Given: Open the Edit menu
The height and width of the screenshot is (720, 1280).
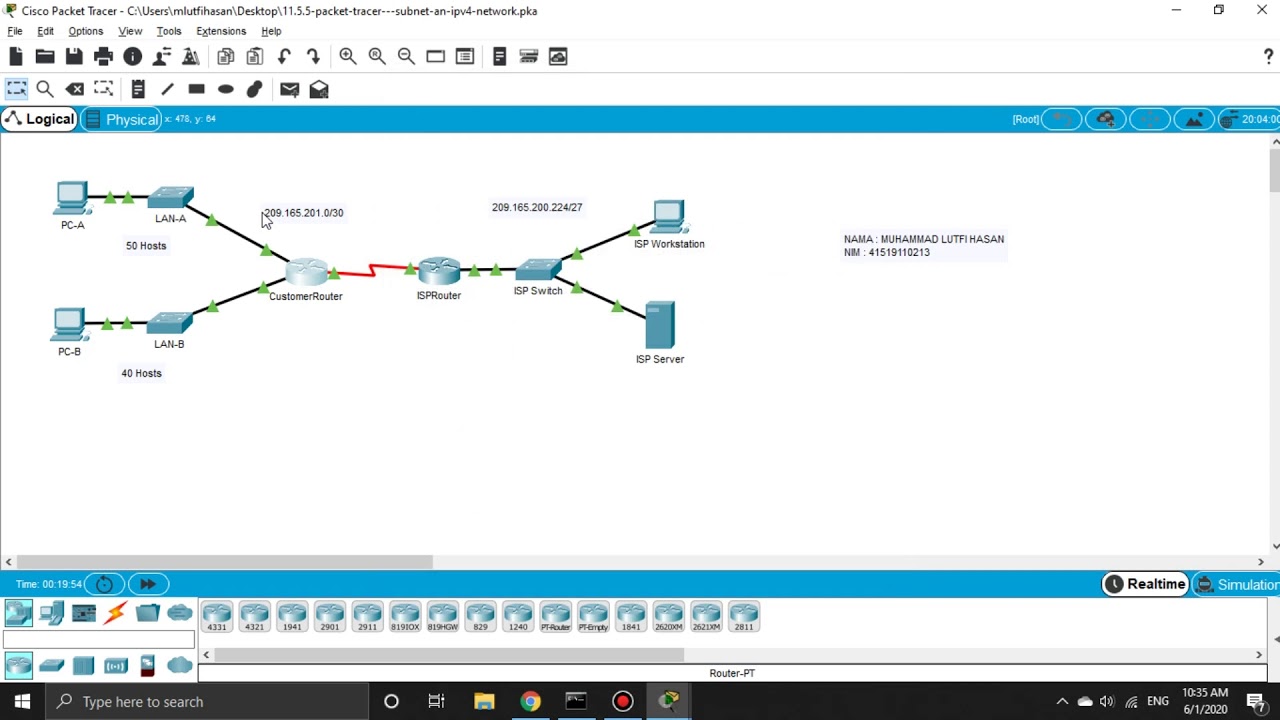Looking at the screenshot, I should point(45,31).
